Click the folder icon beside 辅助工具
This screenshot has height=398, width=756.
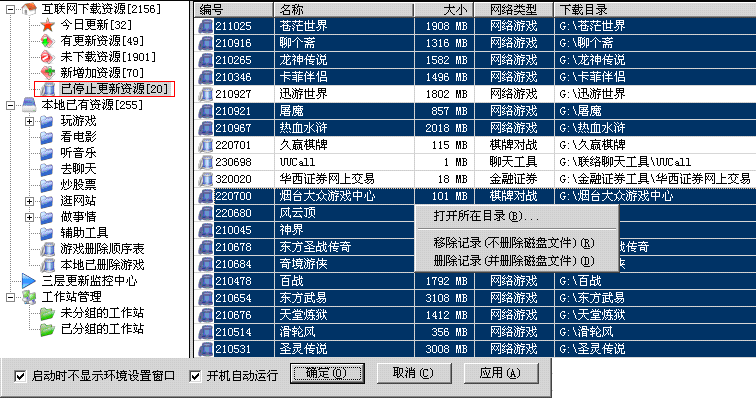click(x=47, y=233)
